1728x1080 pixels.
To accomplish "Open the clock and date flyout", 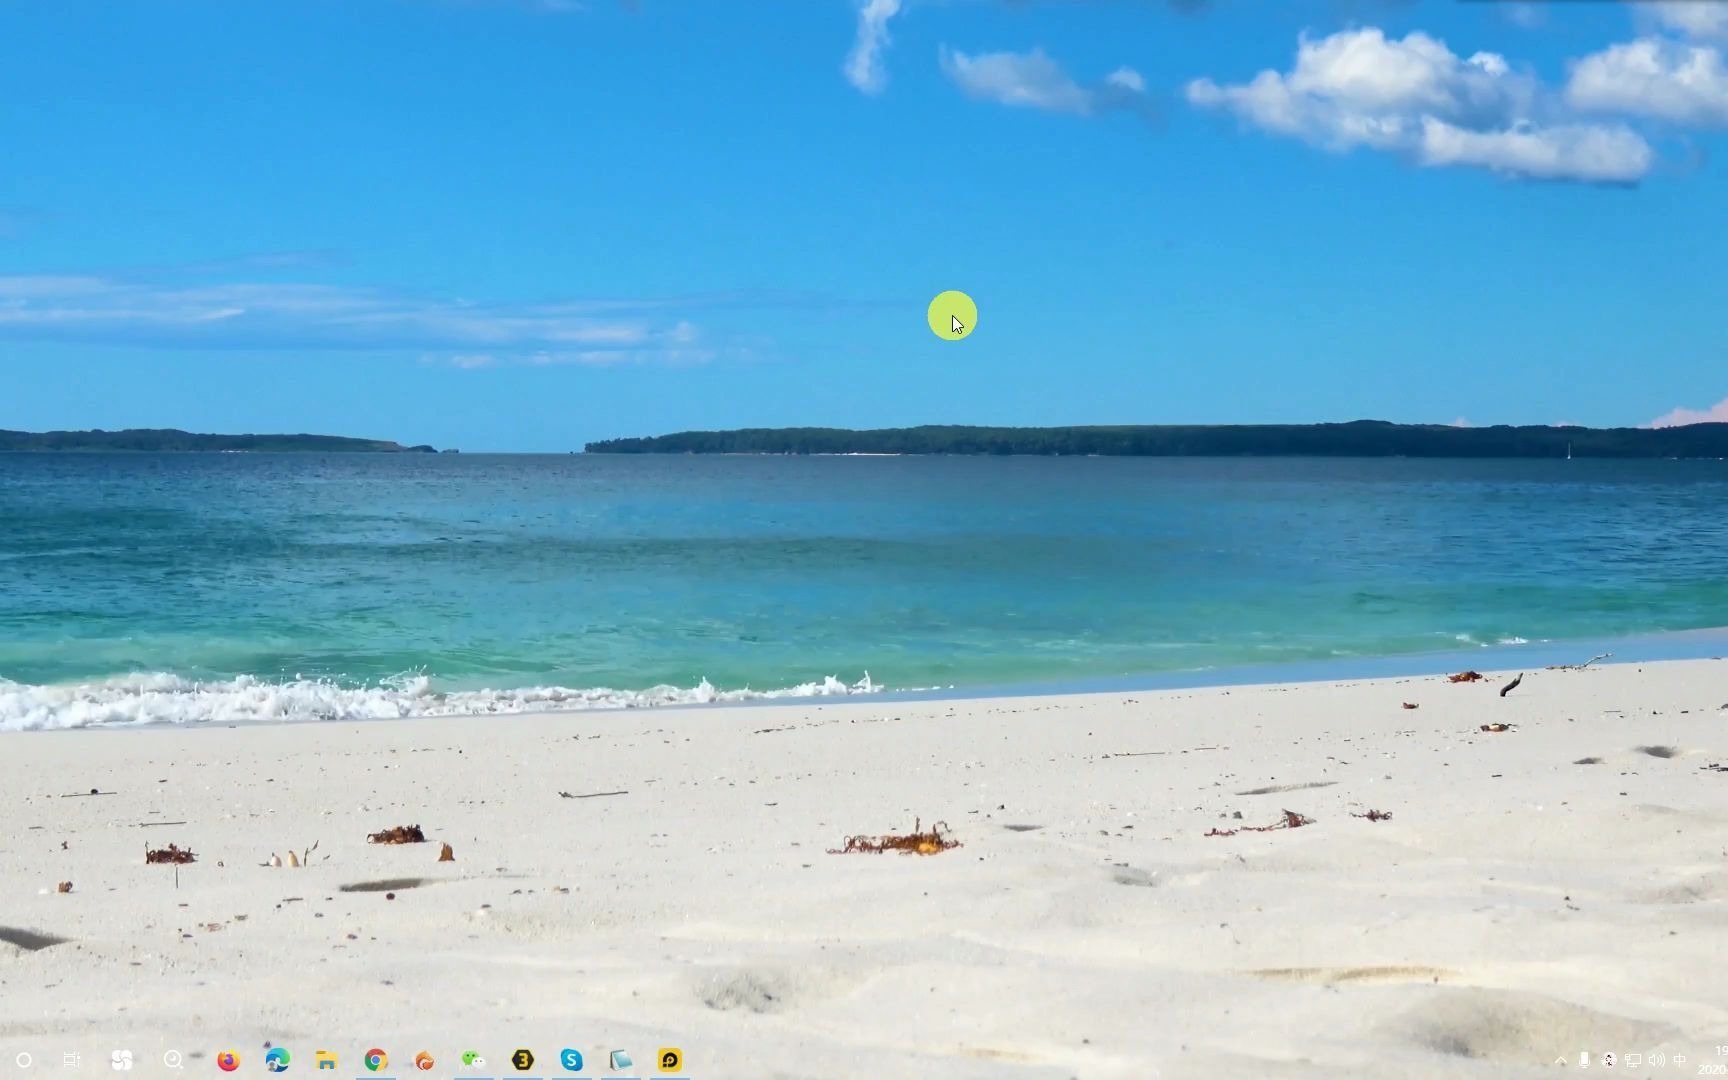I will click(x=1714, y=1060).
